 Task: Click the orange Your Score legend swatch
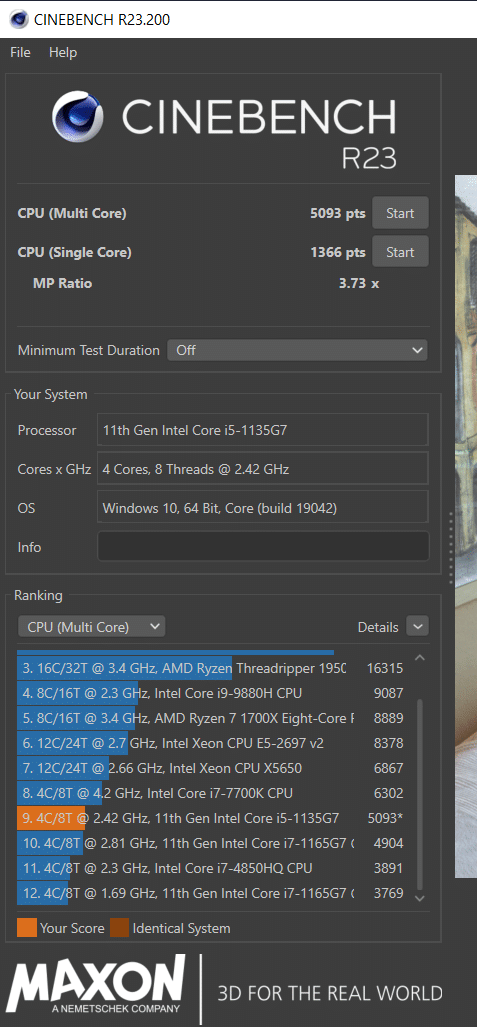[27, 928]
